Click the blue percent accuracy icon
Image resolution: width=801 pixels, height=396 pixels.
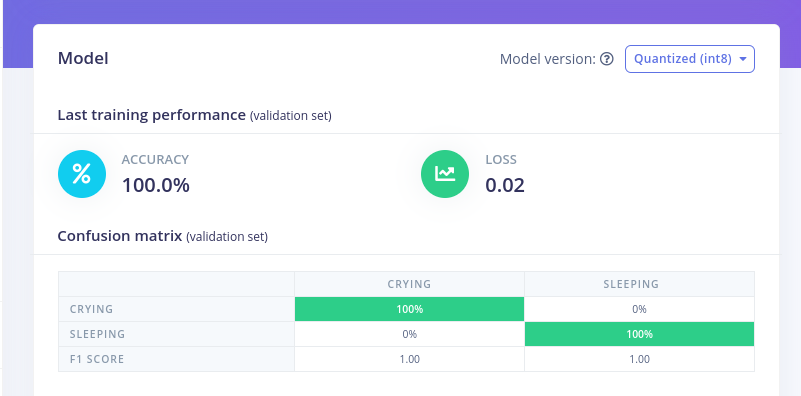click(82, 174)
